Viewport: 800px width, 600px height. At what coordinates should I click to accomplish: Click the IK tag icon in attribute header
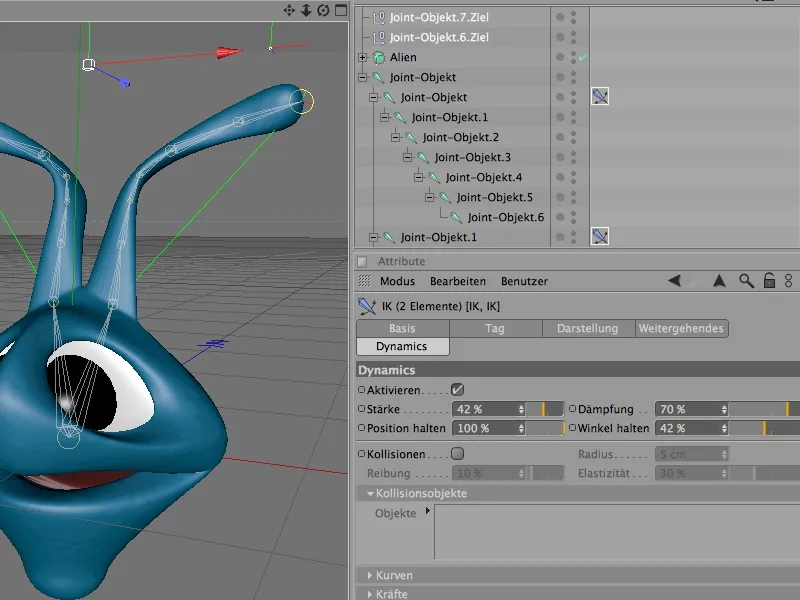pyautogui.click(x=367, y=306)
